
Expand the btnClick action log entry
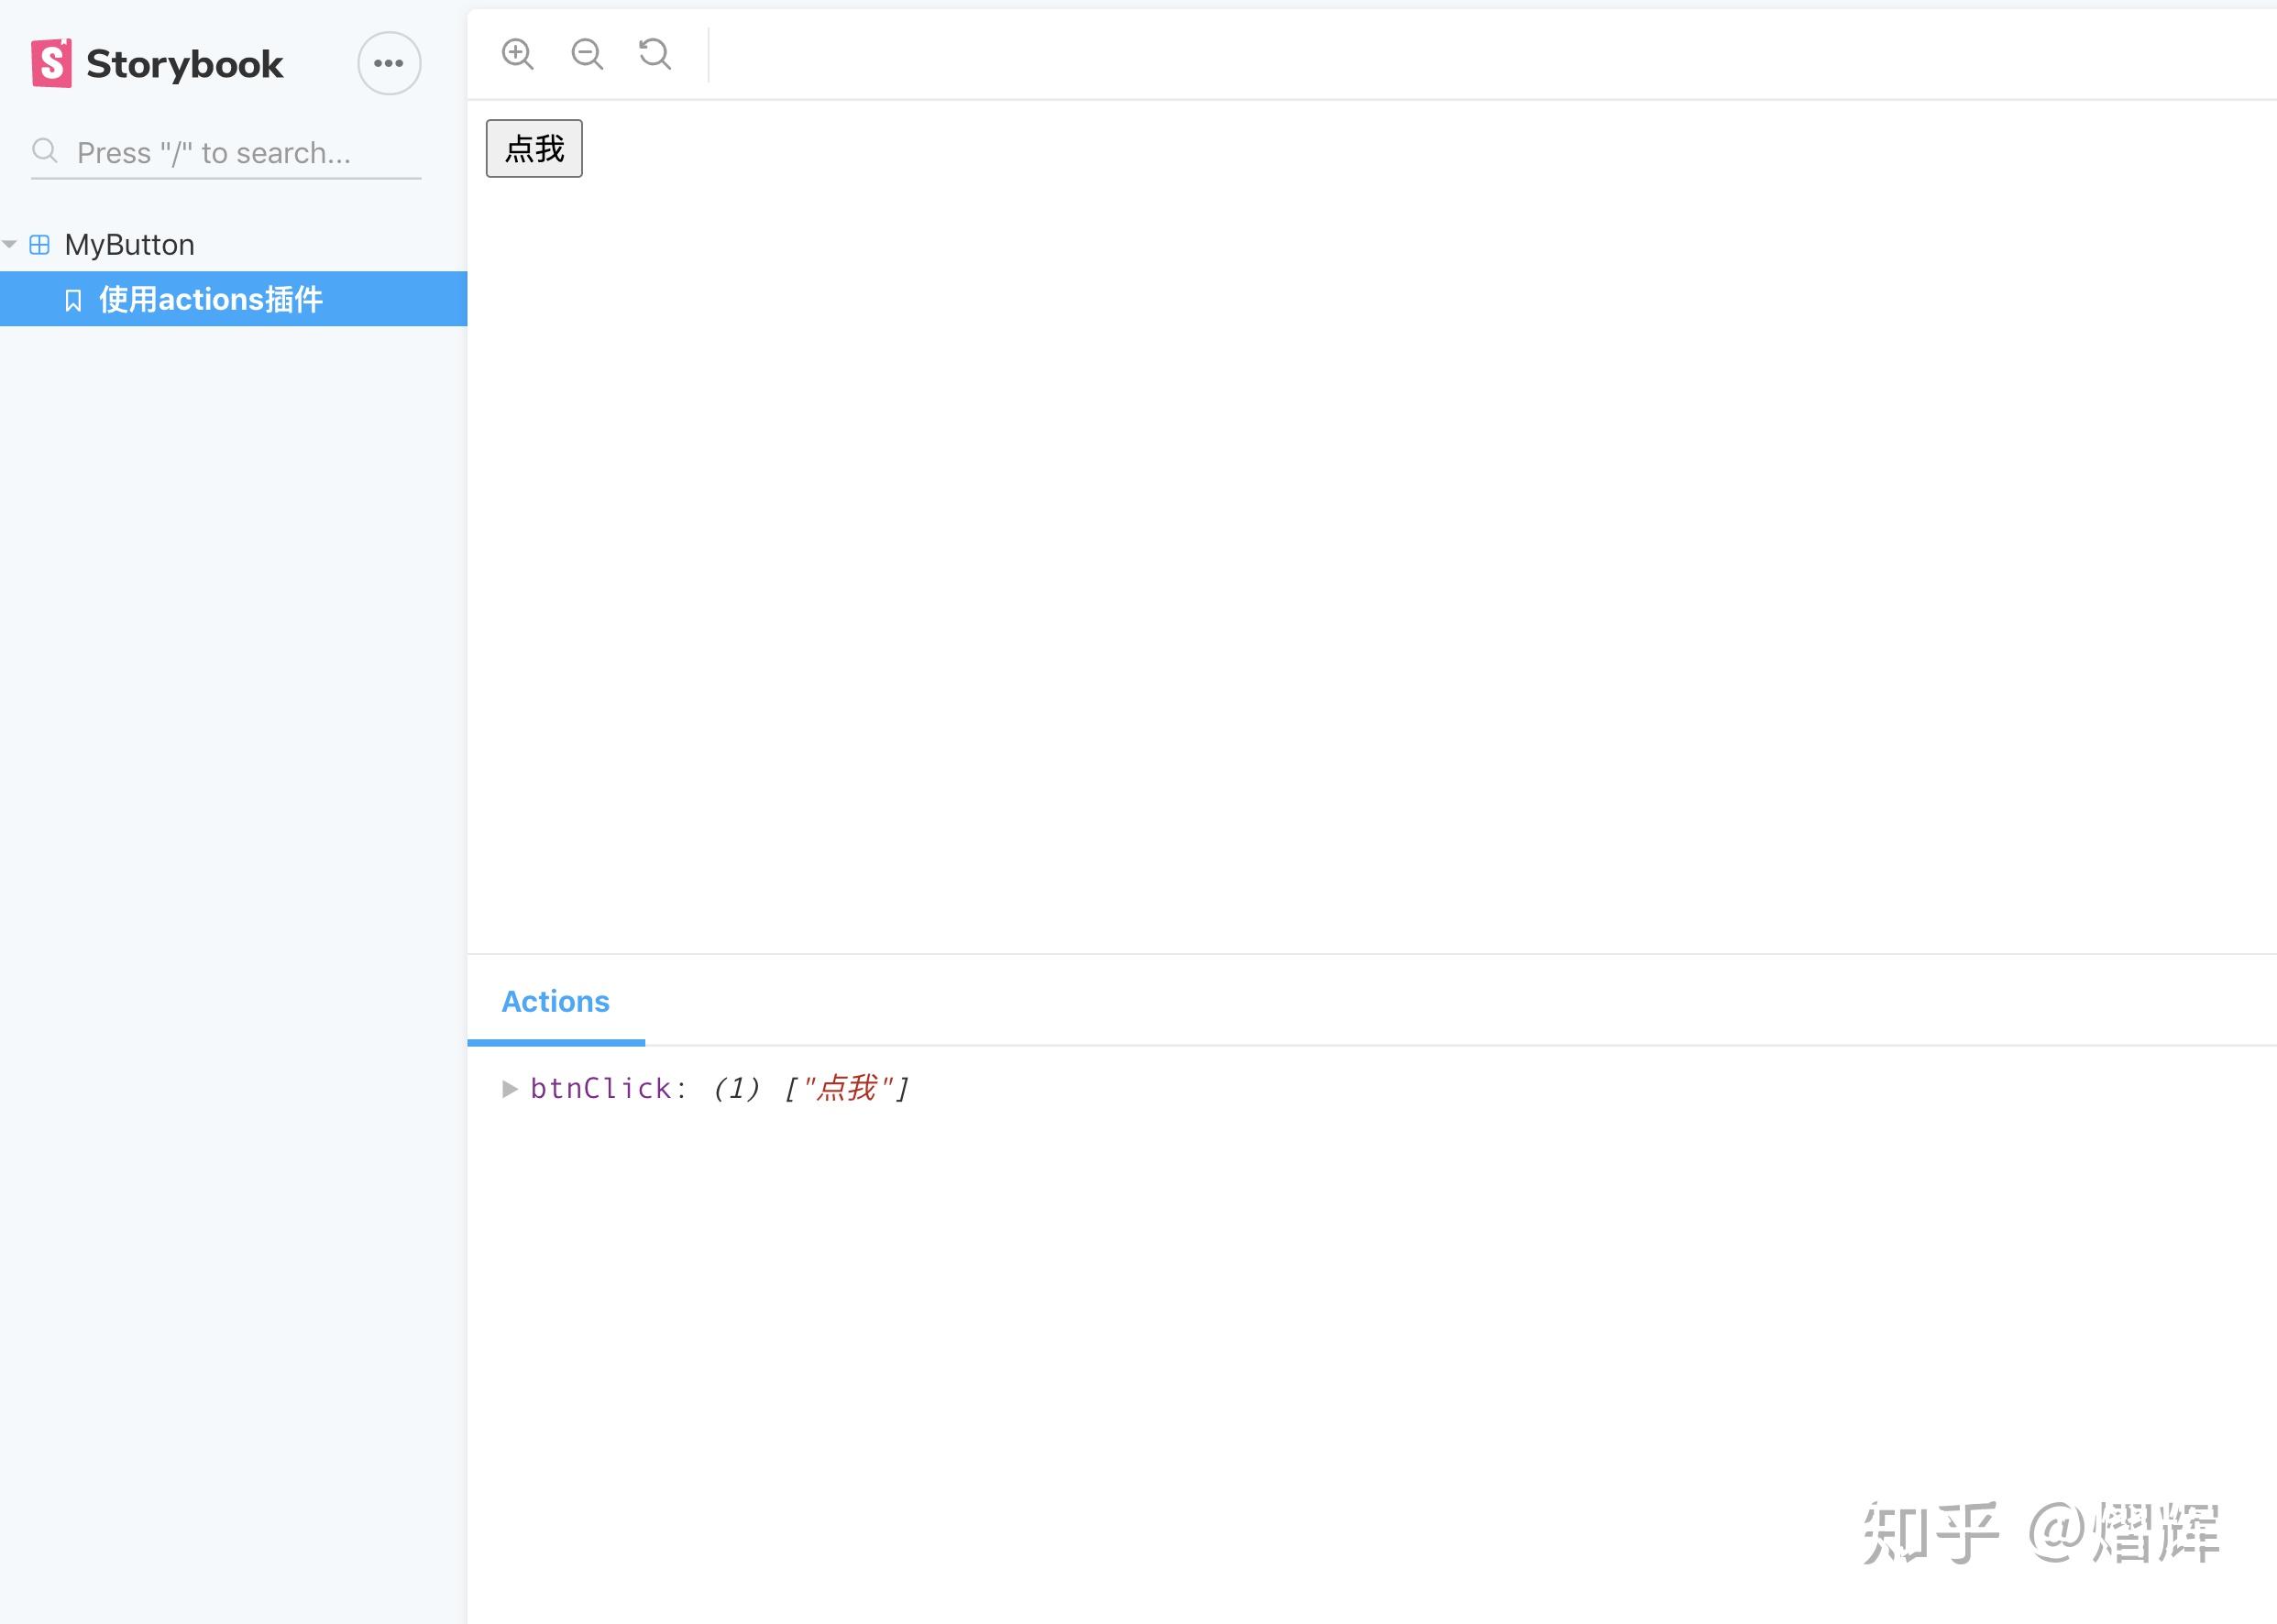[x=510, y=1089]
